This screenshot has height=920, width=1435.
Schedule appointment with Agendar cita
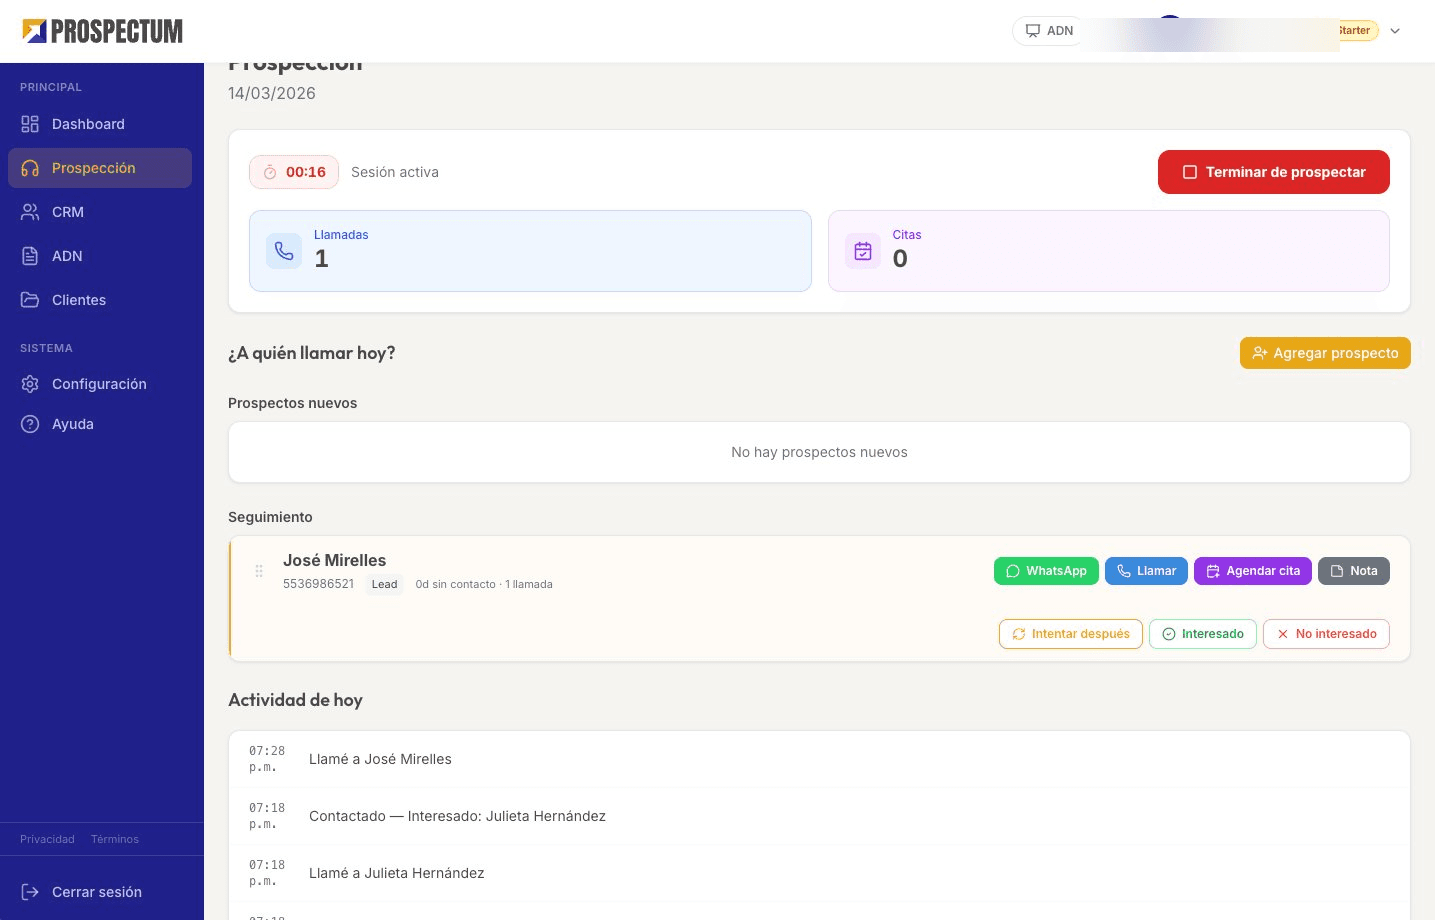1252,571
